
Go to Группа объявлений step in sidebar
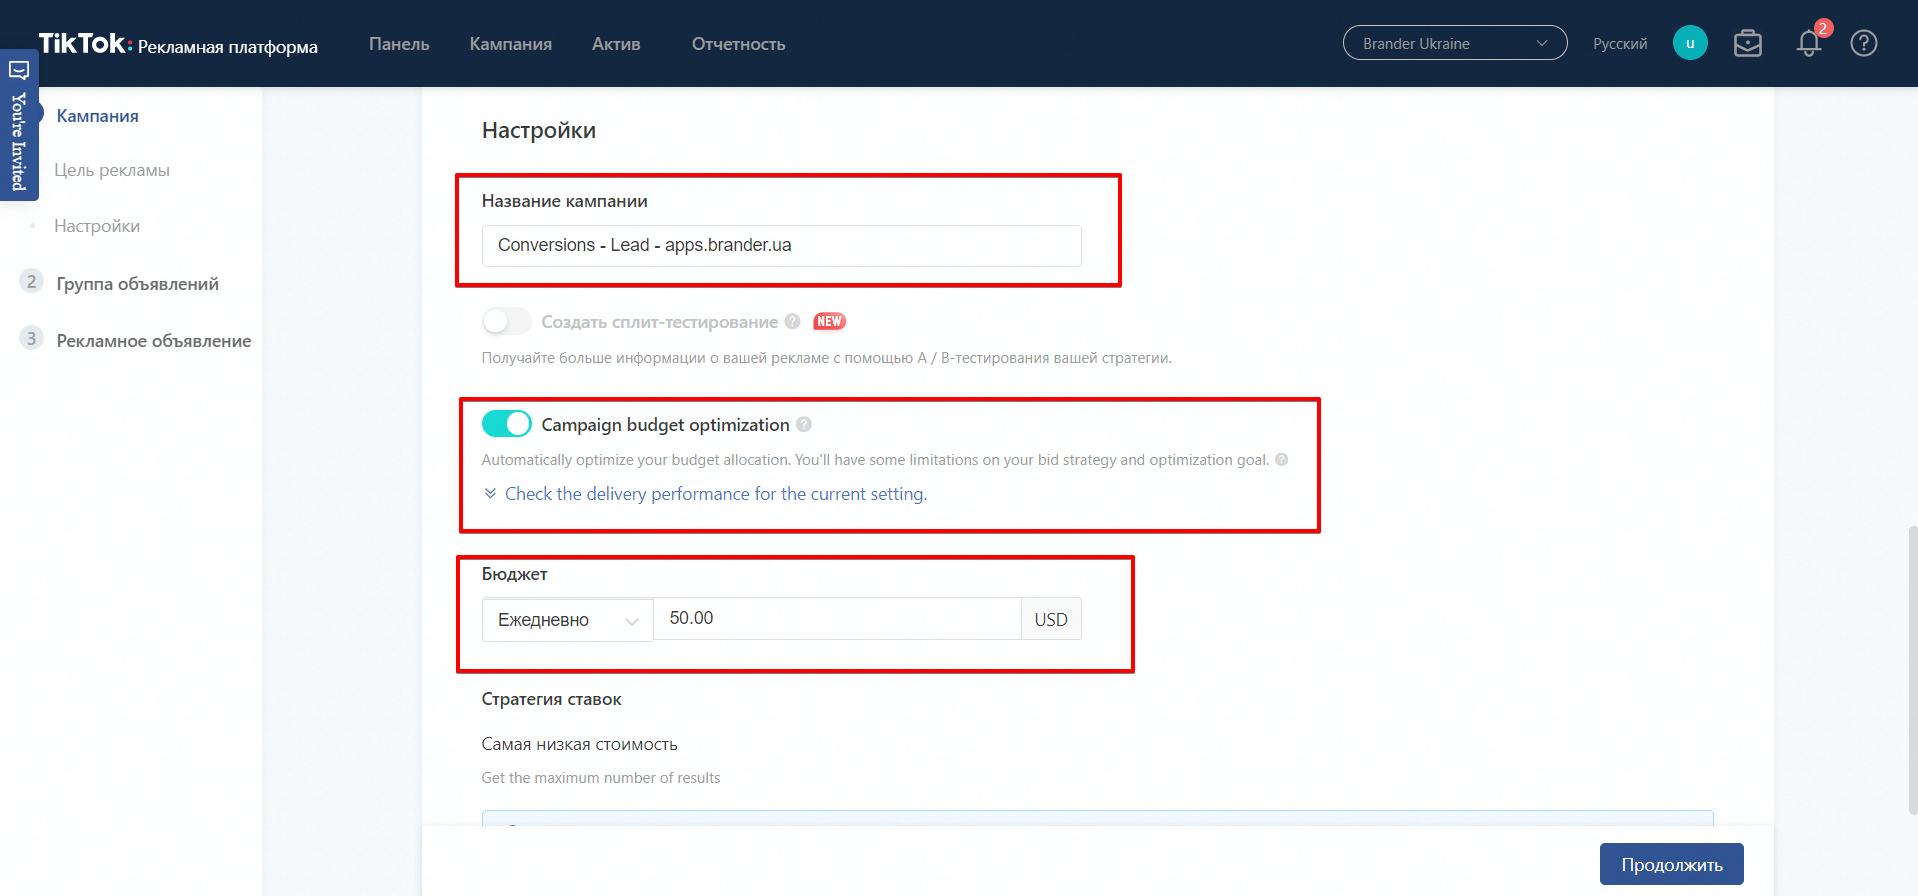tap(137, 284)
